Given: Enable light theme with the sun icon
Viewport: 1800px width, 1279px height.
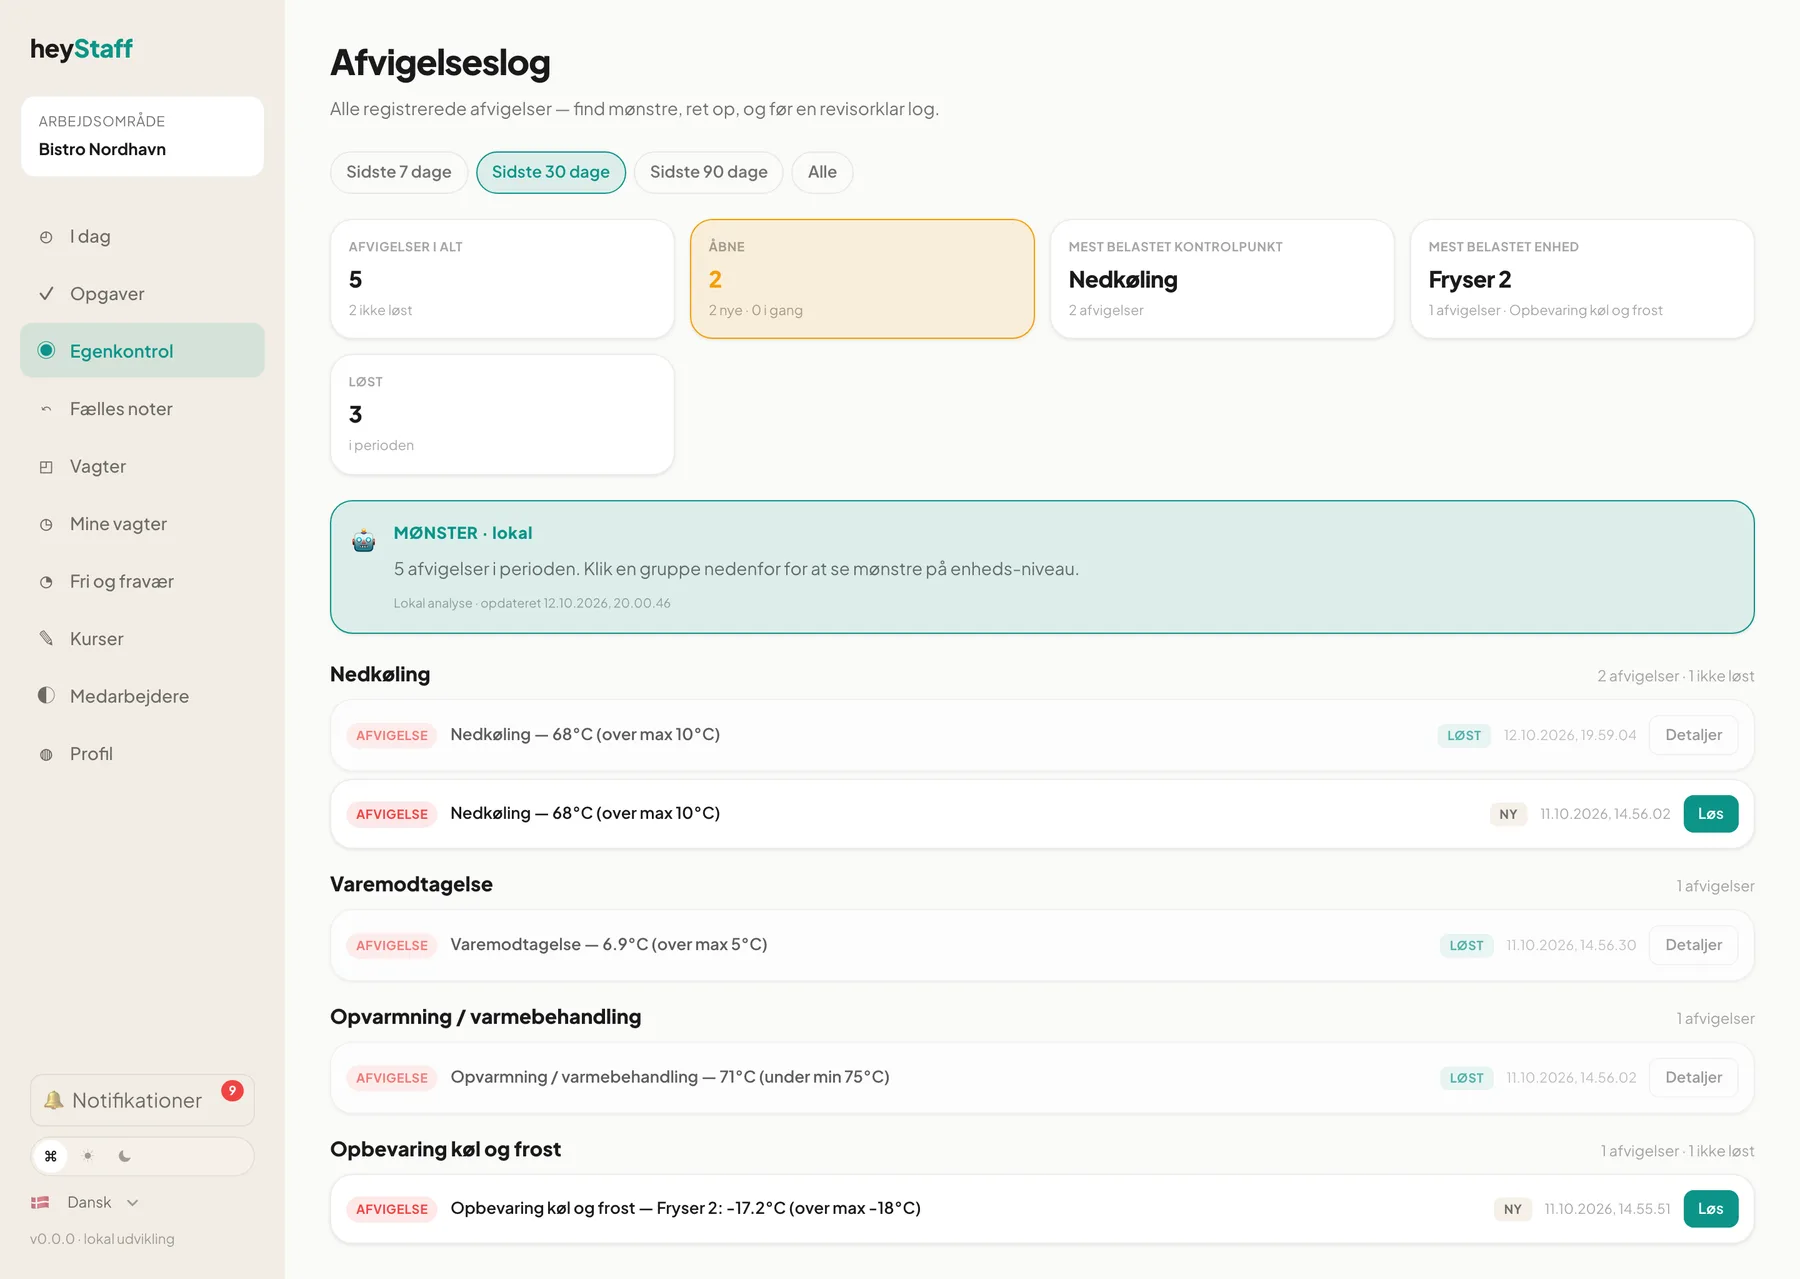Looking at the screenshot, I should [x=88, y=1156].
